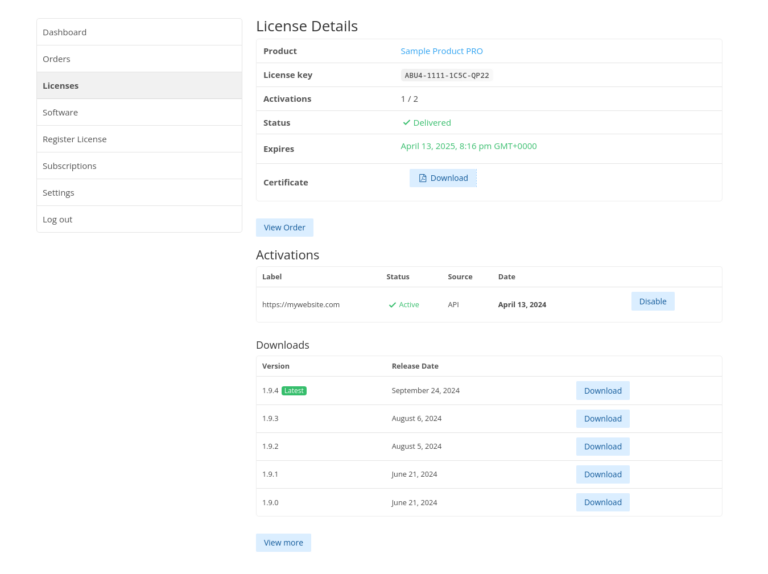The height and width of the screenshot is (574, 768).
Task: Disable the mywebsite.com activation
Action: (652, 301)
